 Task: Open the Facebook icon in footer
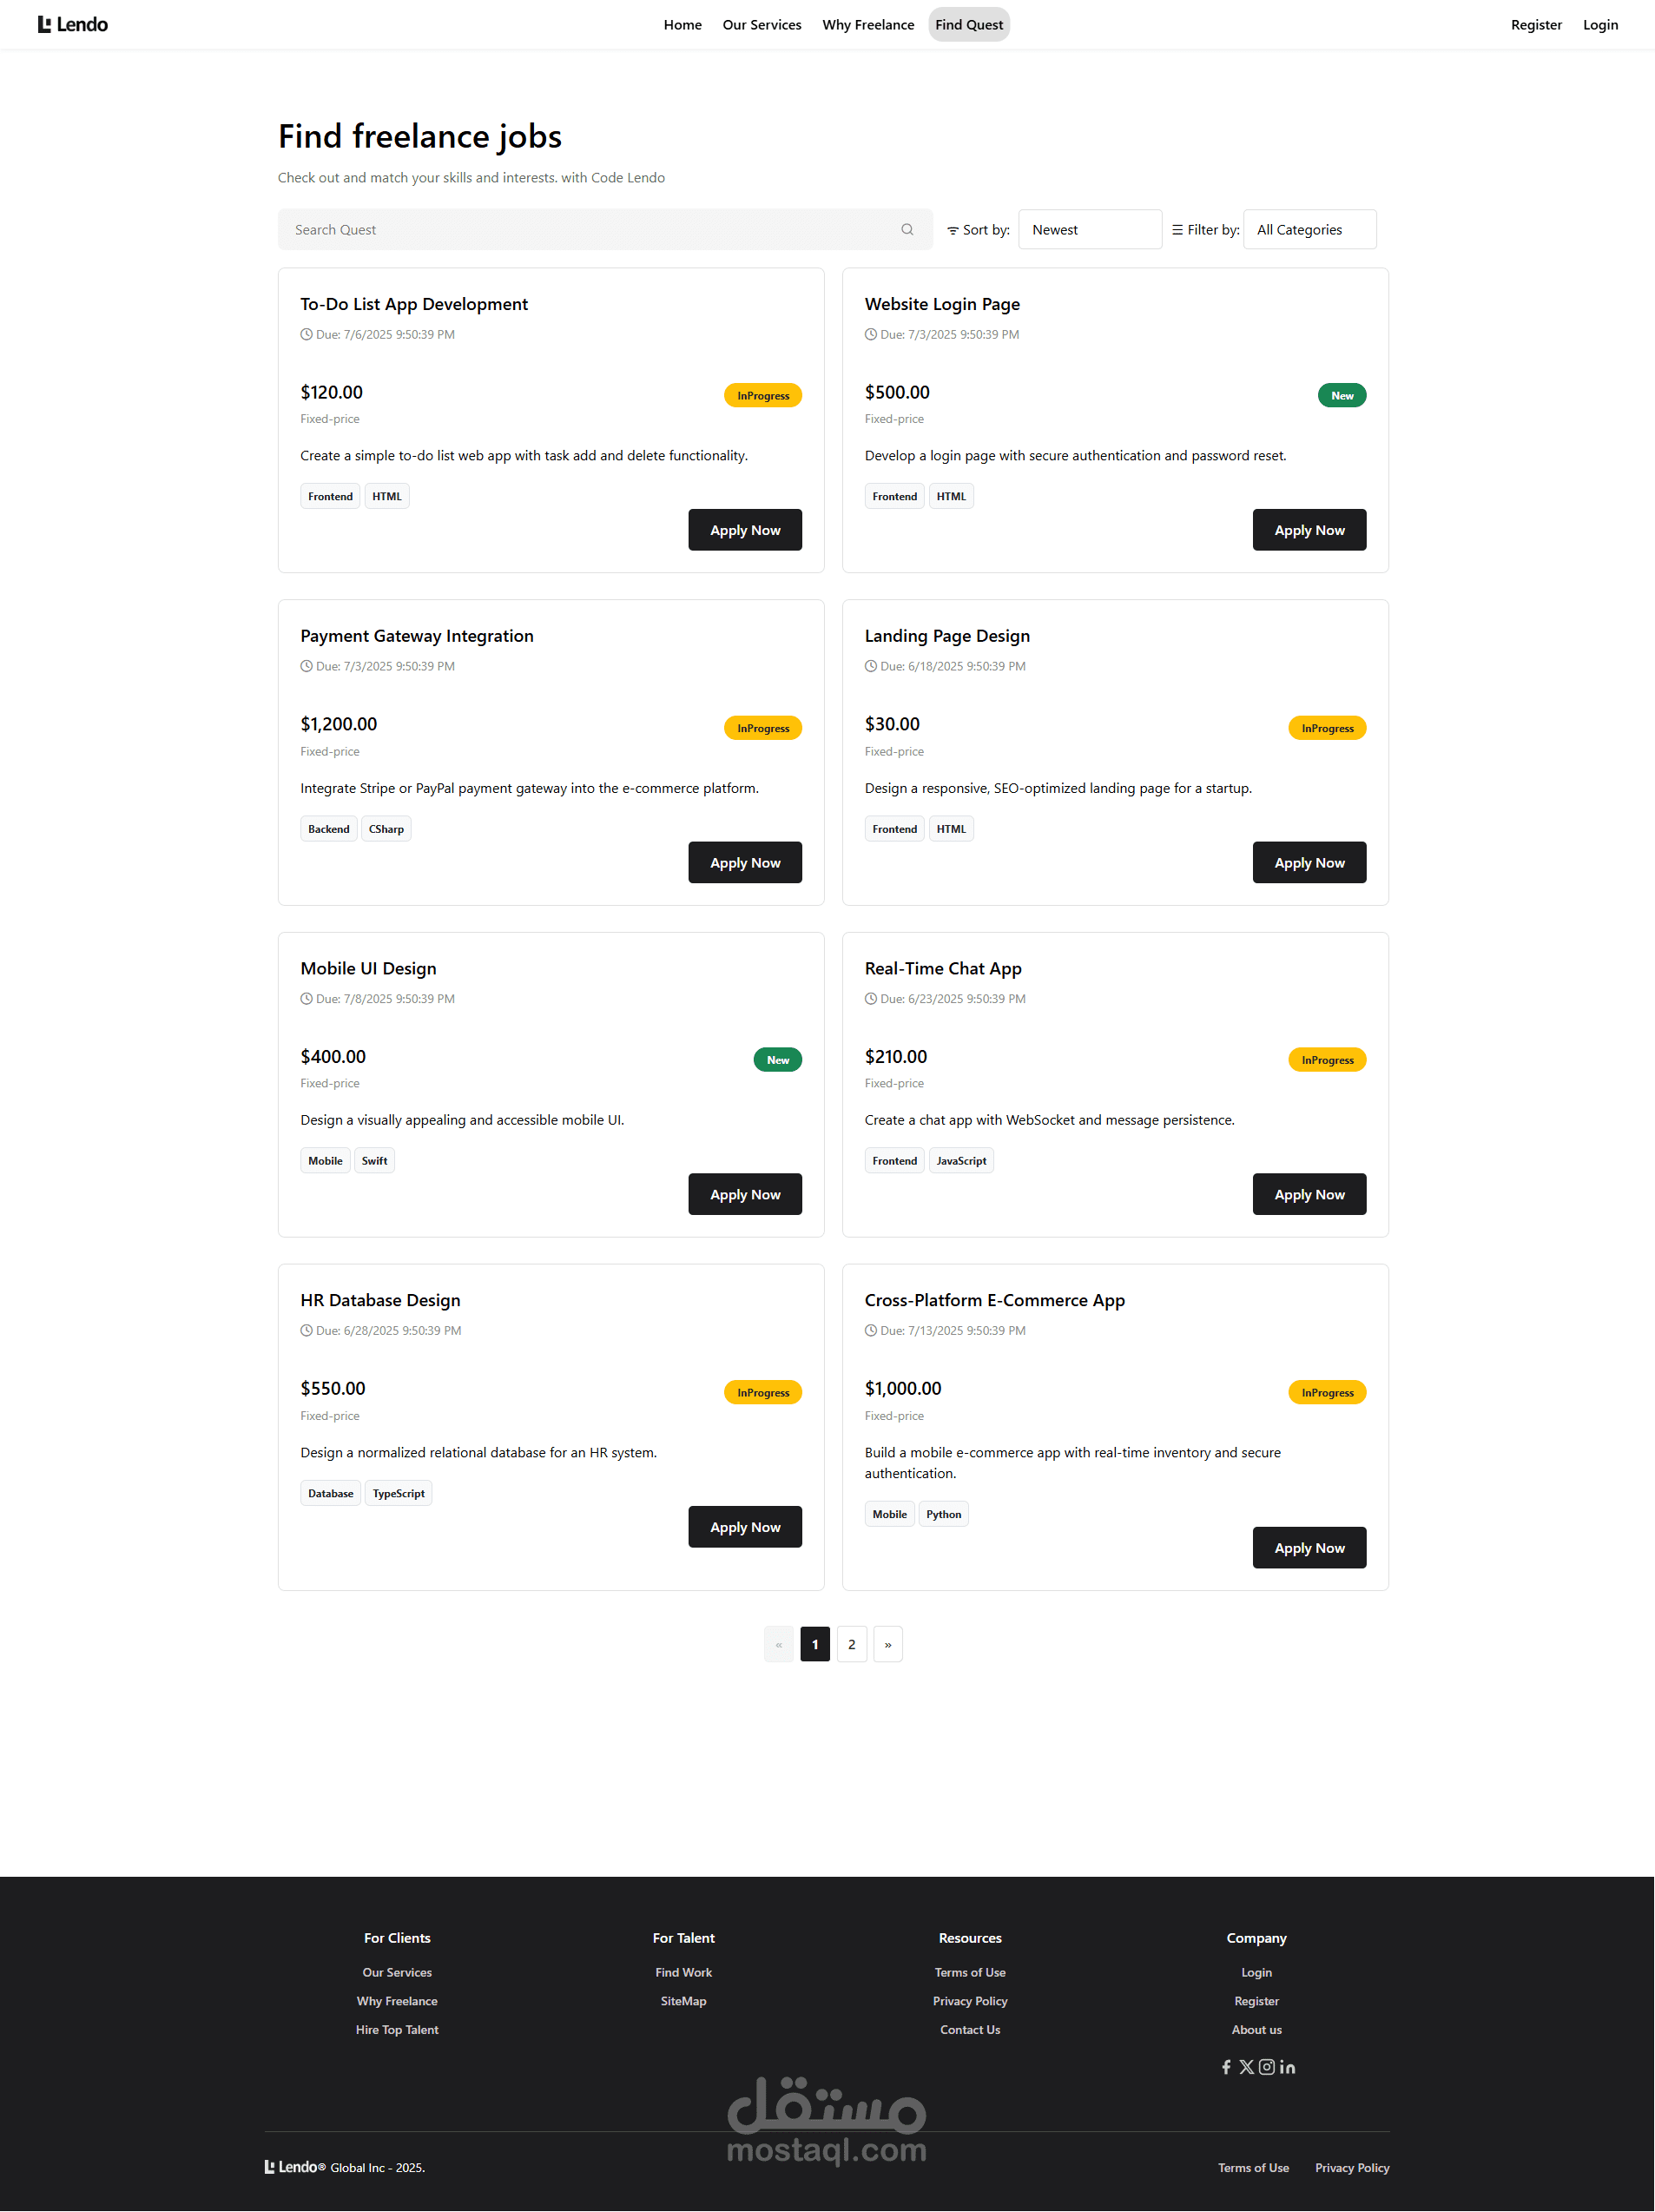point(1226,2067)
